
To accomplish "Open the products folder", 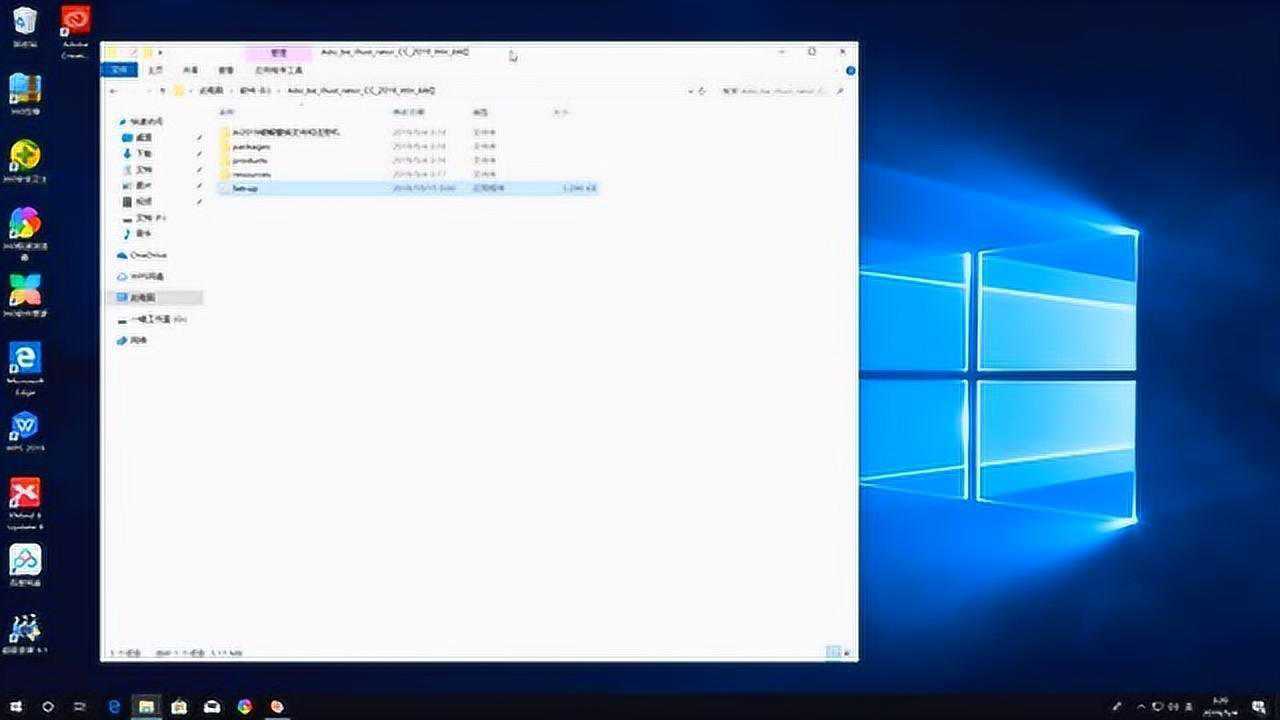I will point(250,160).
